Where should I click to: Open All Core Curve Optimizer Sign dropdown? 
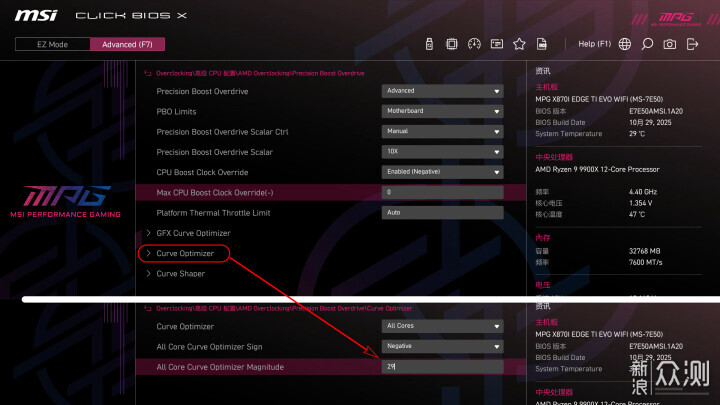(x=442, y=346)
